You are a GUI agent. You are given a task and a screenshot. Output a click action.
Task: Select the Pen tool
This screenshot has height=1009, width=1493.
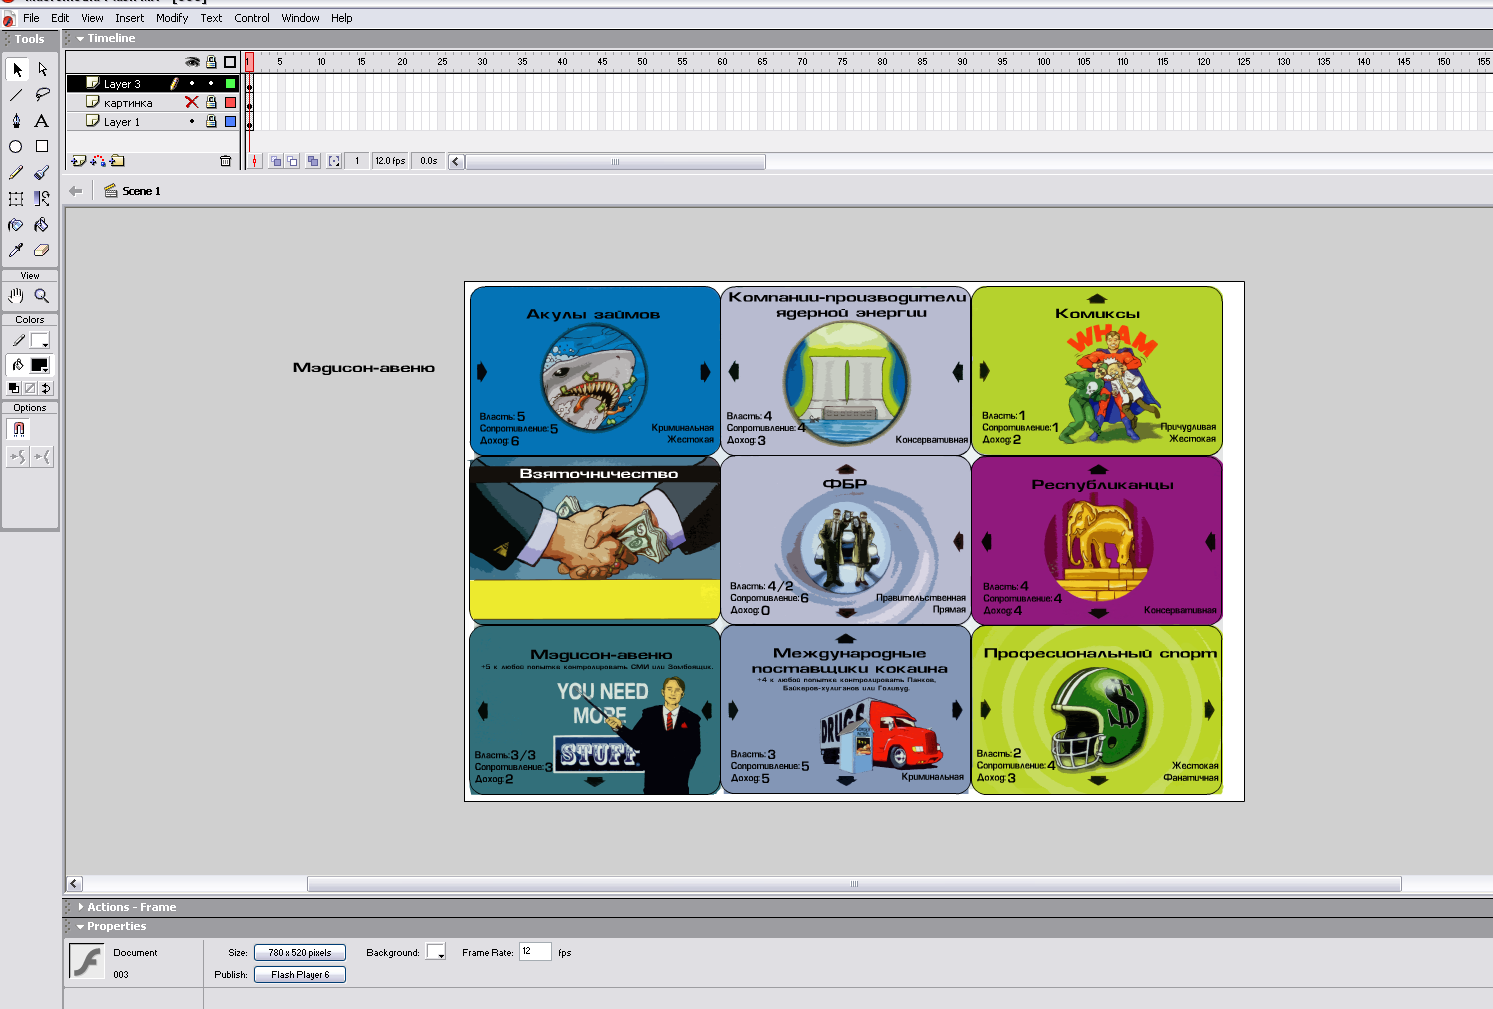(x=17, y=121)
